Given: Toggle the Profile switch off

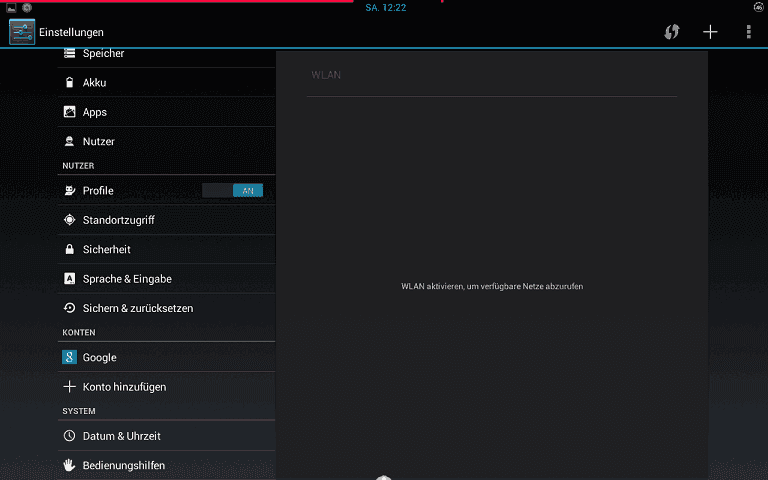Looking at the screenshot, I should [x=233, y=191].
